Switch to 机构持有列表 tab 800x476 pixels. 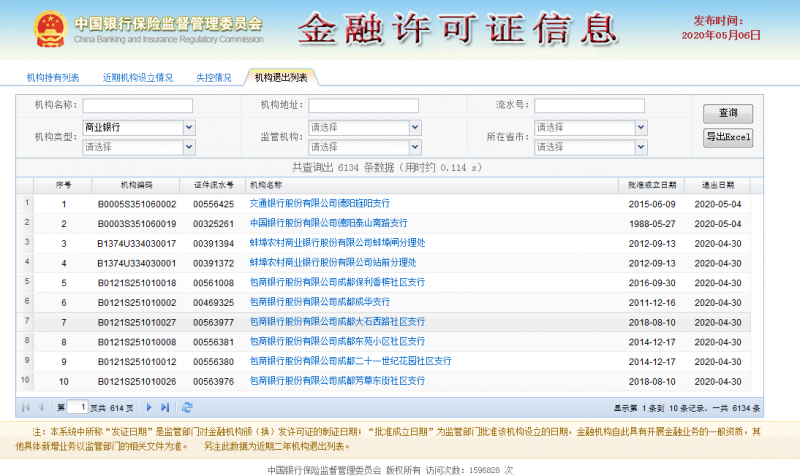(53, 78)
